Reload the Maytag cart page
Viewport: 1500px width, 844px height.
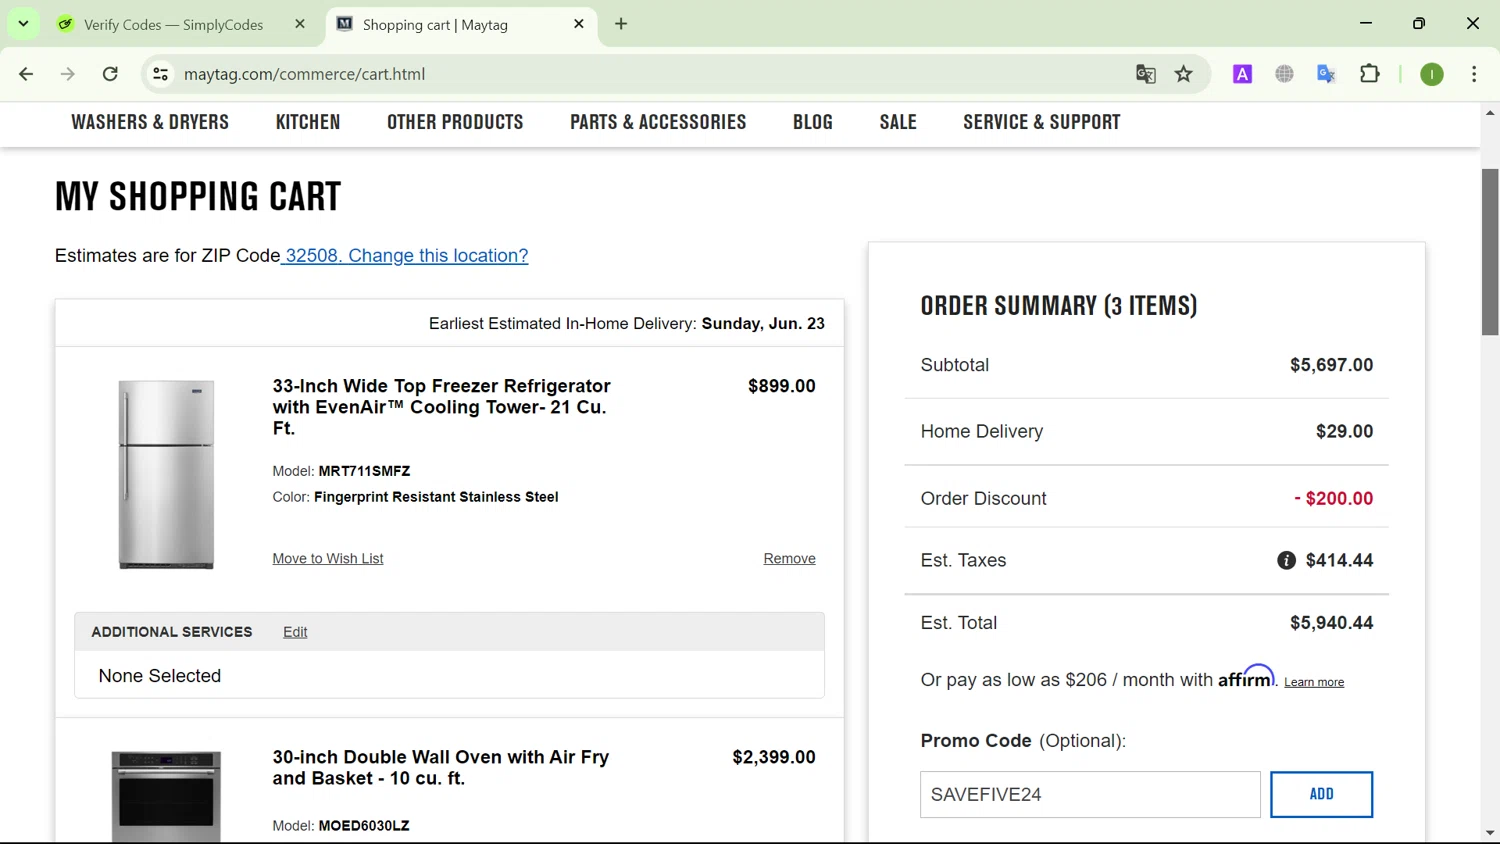coord(111,74)
